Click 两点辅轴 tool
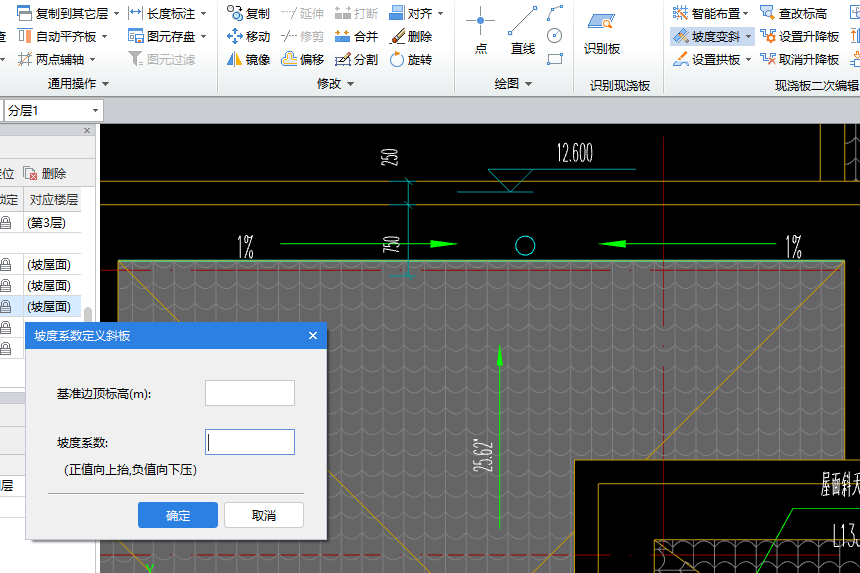The height and width of the screenshot is (573, 860). click(50, 59)
